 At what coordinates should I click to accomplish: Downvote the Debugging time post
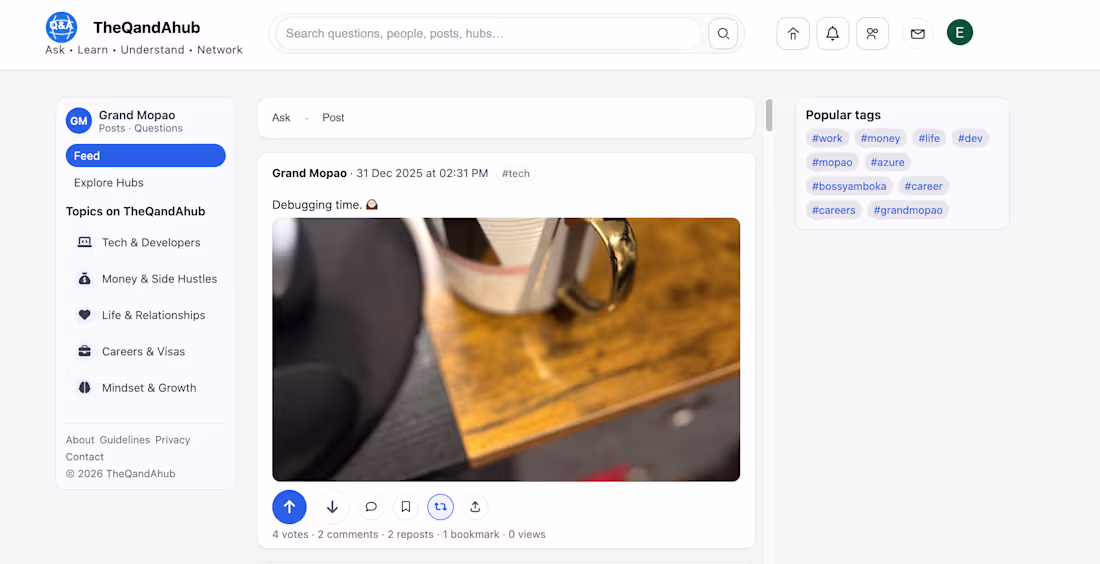(x=333, y=506)
